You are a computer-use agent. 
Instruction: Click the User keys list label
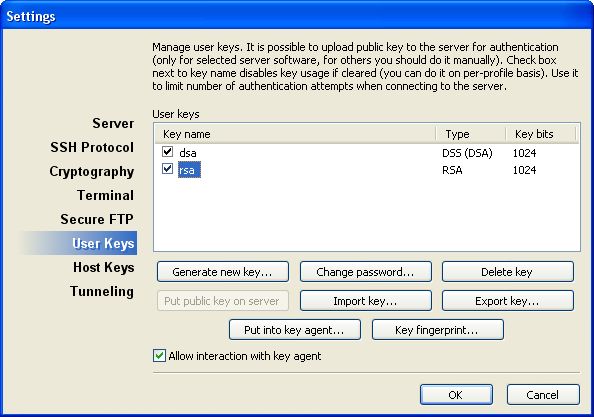(x=176, y=114)
